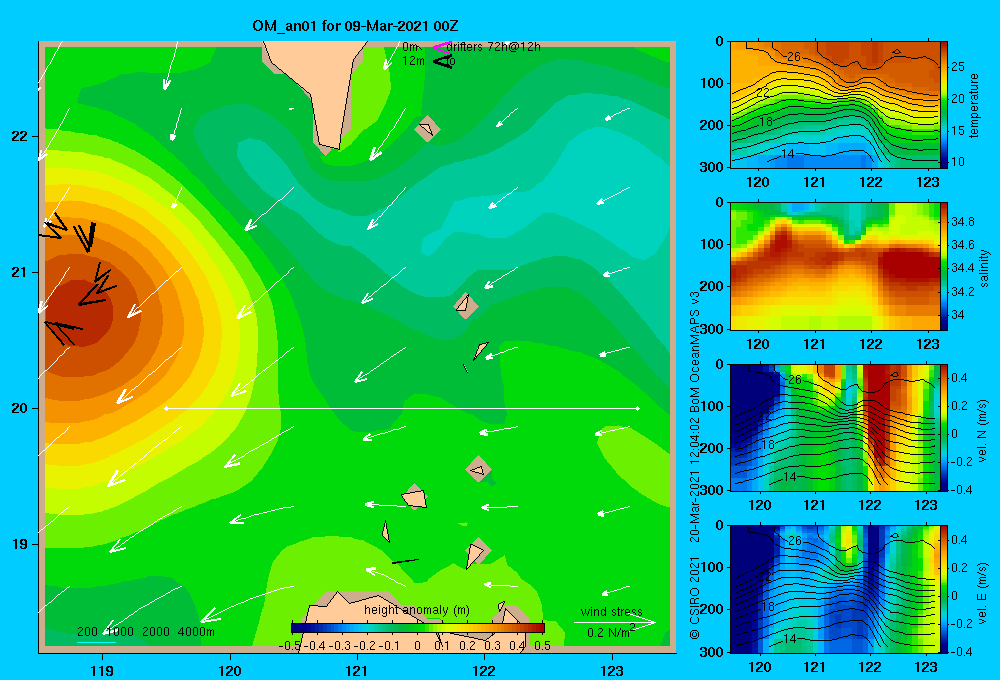This screenshot has height=680, width=1000.
Task: Click the west endpoint of the 20N transect line
Action: [x=166, y=408]
